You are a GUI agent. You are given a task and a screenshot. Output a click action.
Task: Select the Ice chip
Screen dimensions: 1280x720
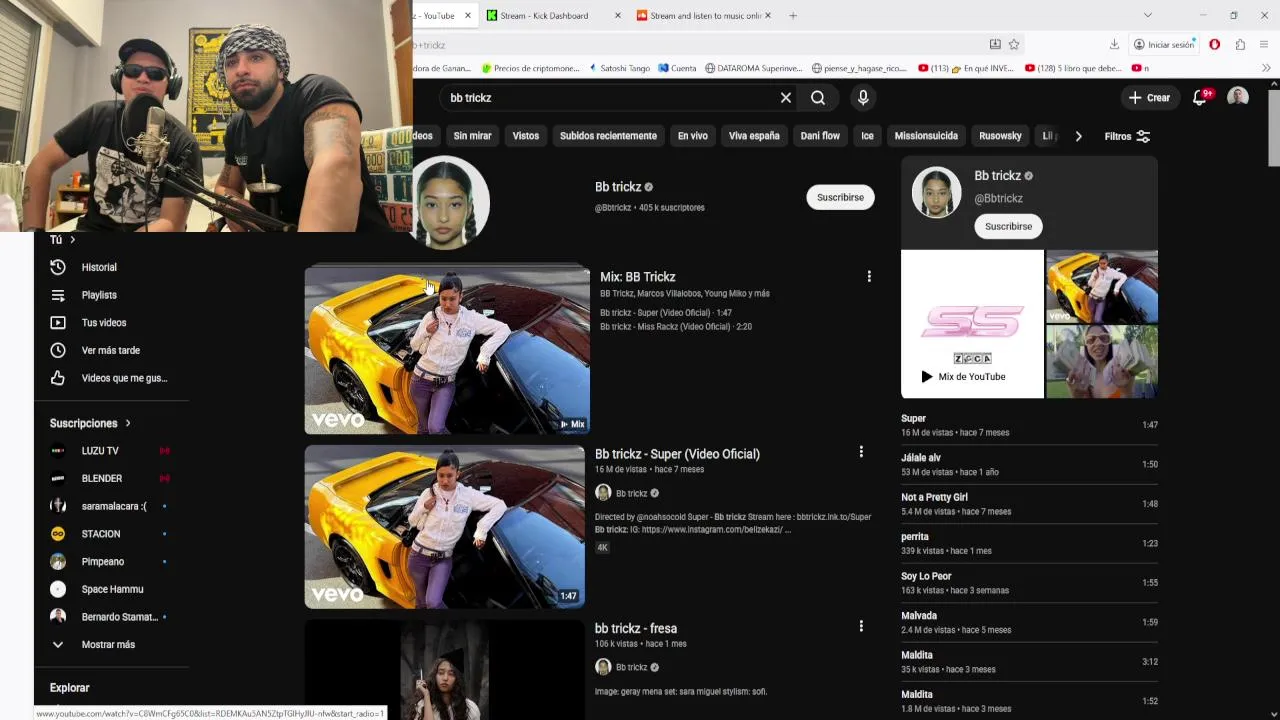(x=867, y=136)
